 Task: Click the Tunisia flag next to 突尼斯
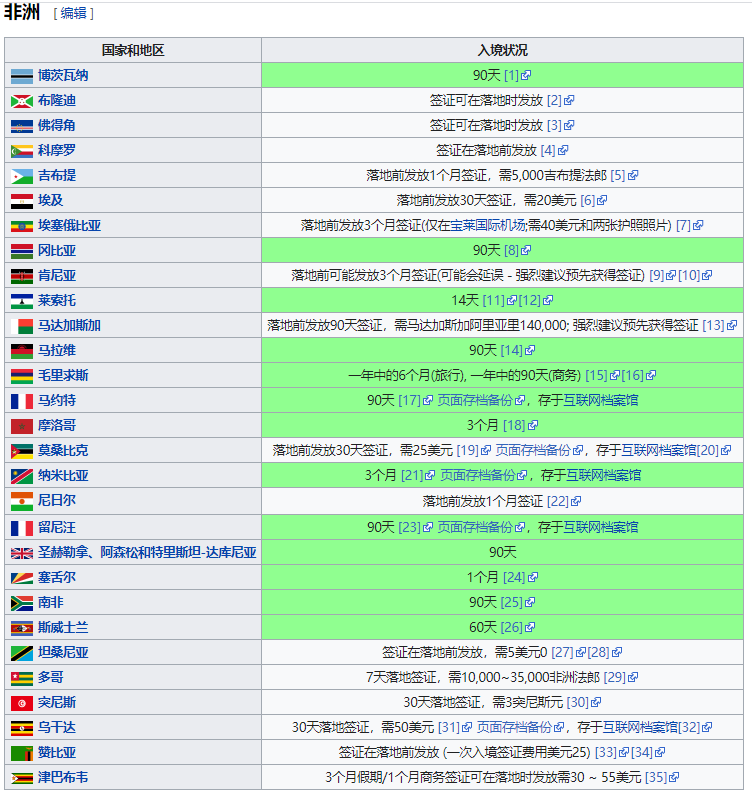22,703
